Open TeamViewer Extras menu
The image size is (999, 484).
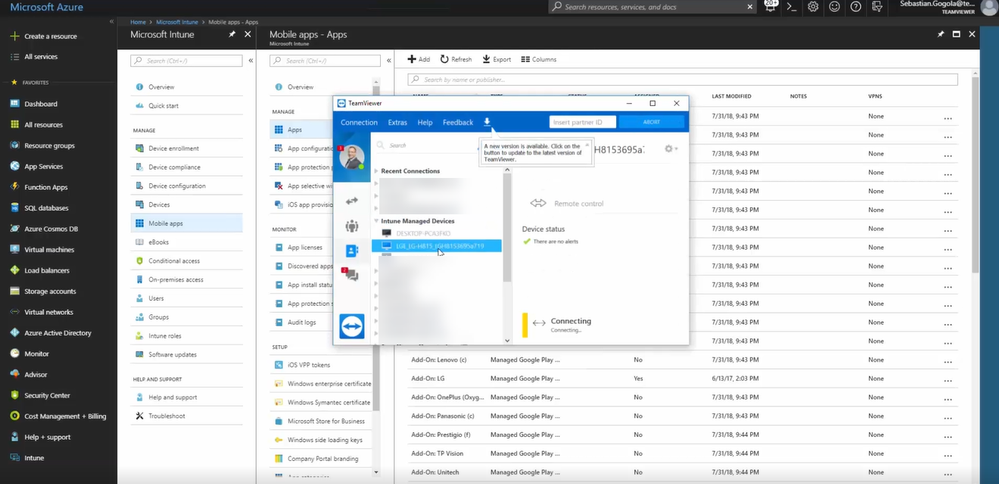coord(398,122)
